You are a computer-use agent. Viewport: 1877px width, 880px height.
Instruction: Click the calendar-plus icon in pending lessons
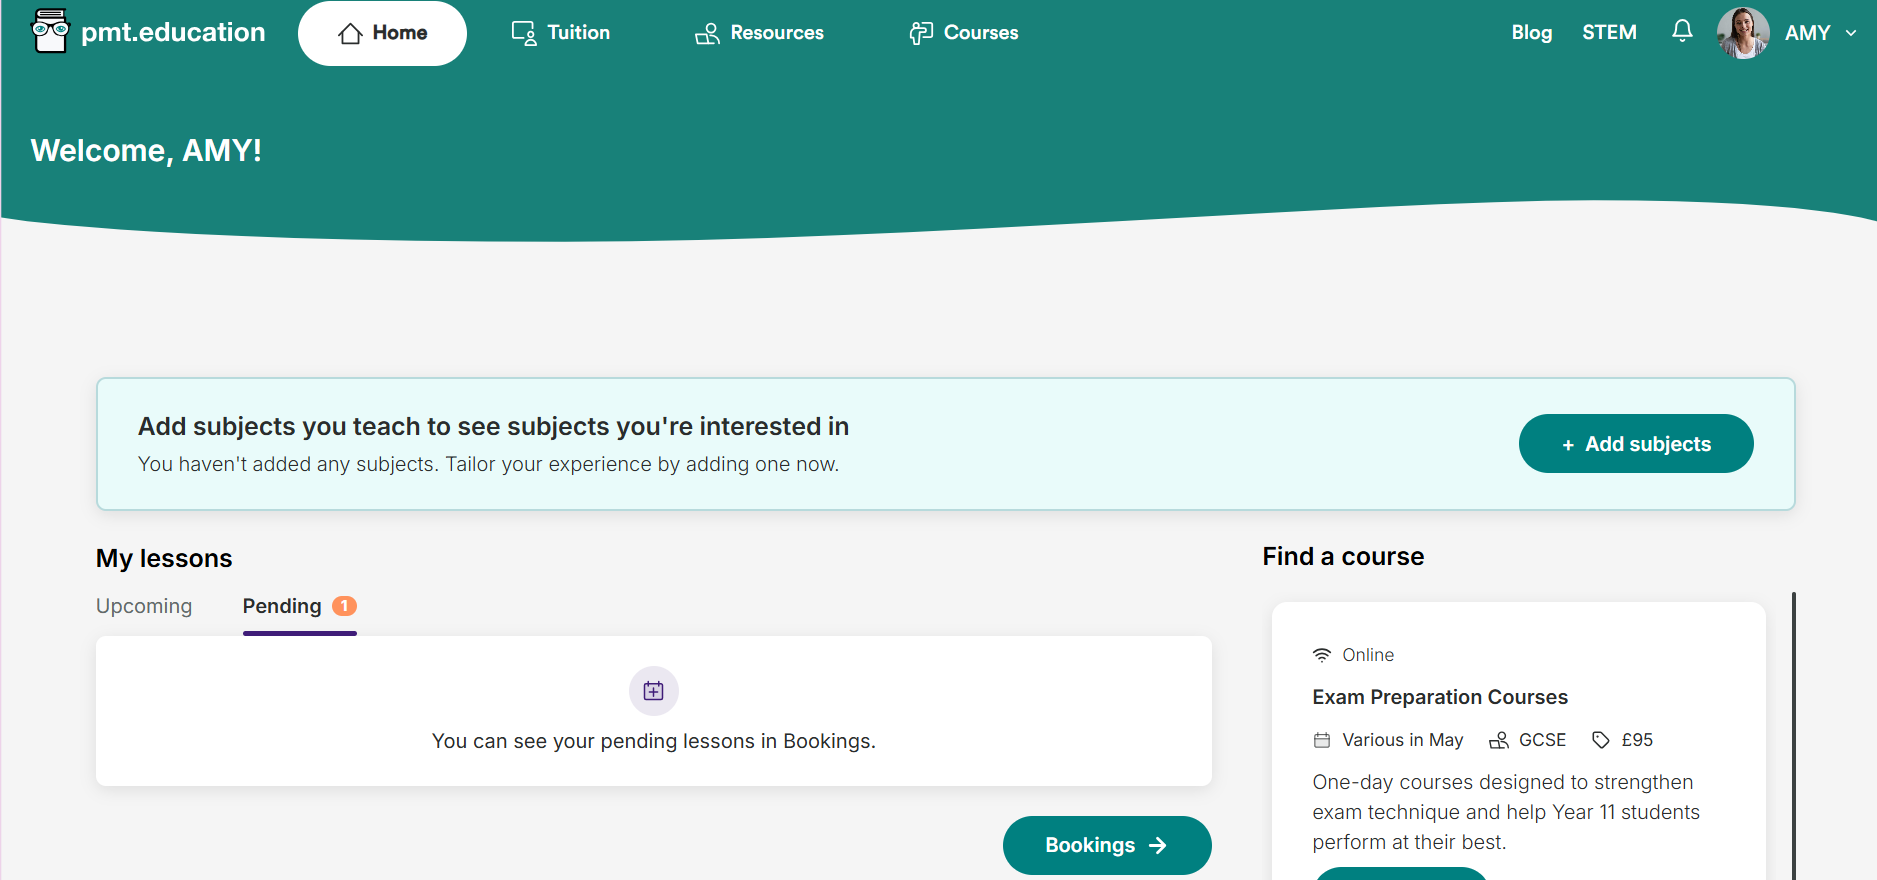(x=654, y=691)
